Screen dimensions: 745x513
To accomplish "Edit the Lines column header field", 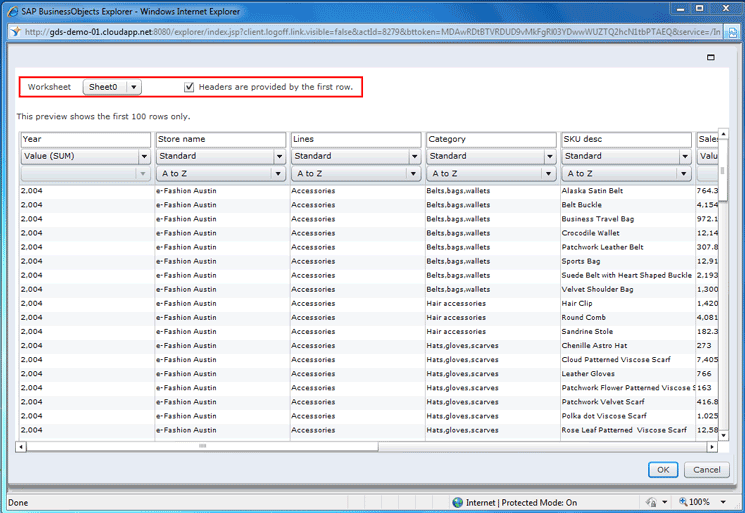I will coord(355,140).
